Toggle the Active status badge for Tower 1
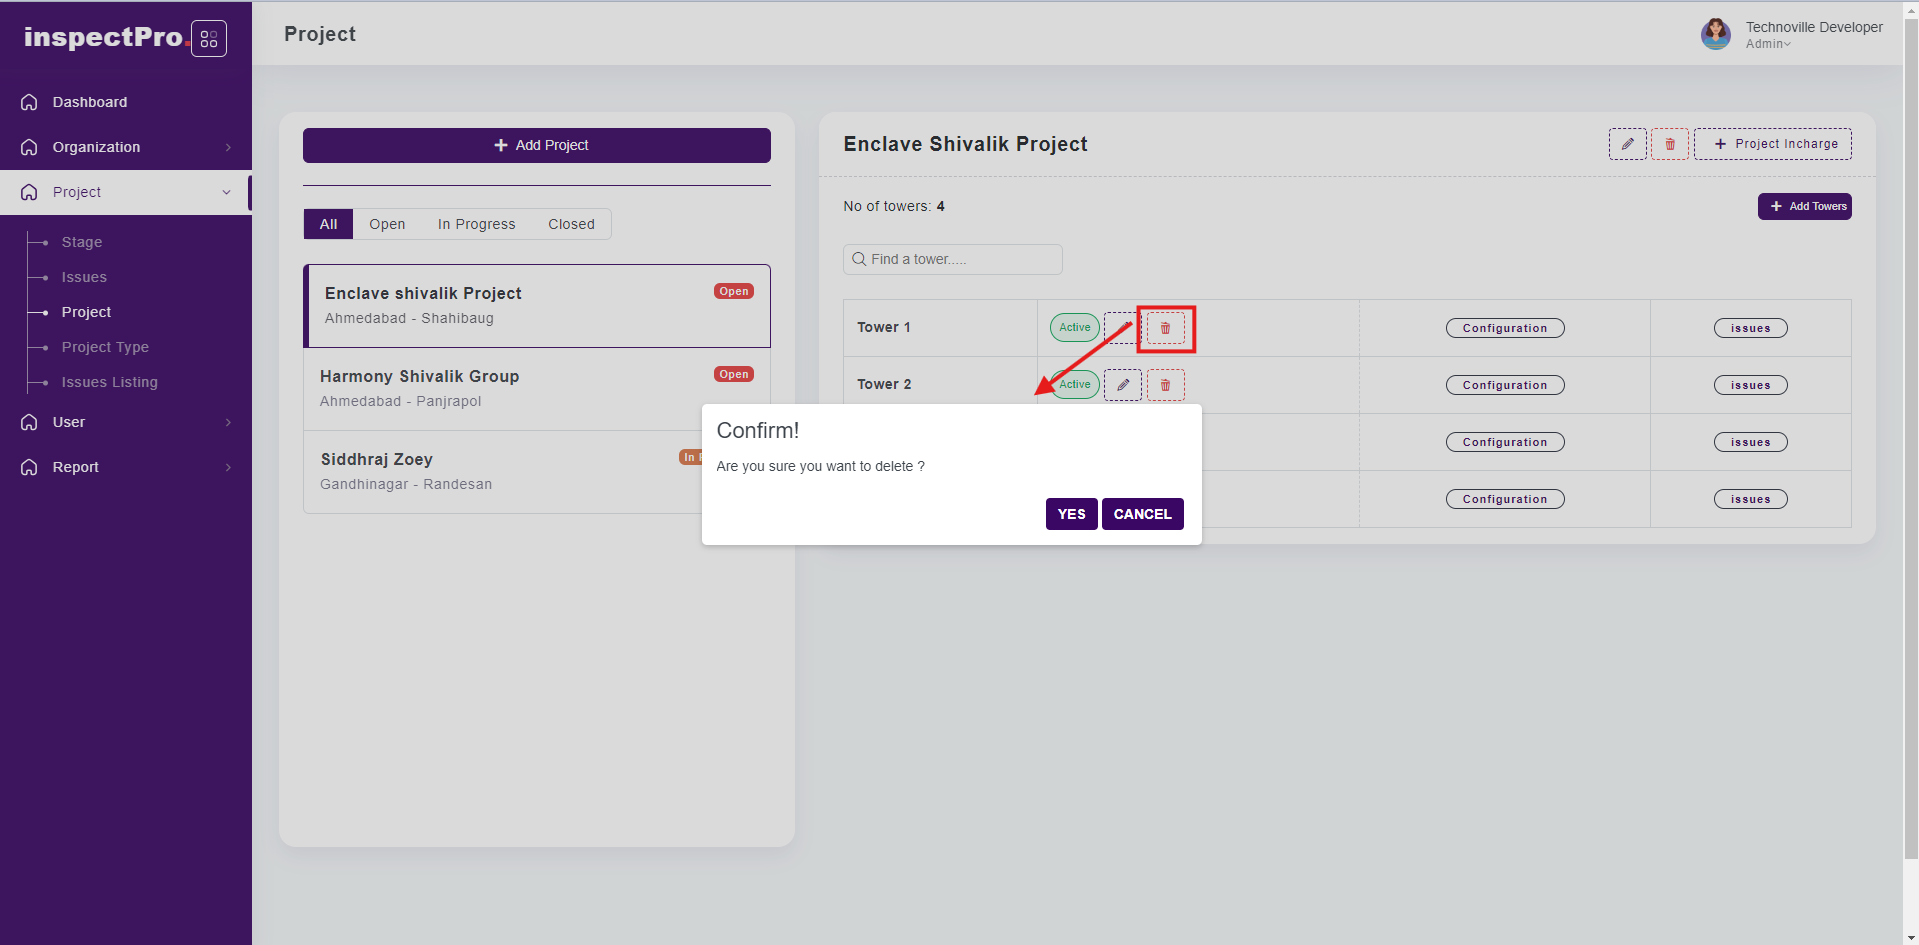Screen dimensions: 1919x945 click(1074, 328)
